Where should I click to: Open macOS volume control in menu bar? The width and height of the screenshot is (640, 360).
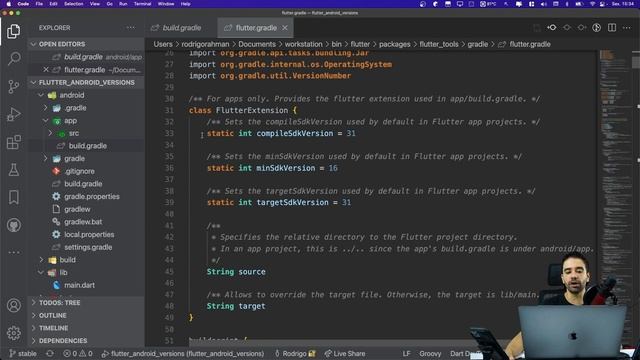[x=544, y=4]
